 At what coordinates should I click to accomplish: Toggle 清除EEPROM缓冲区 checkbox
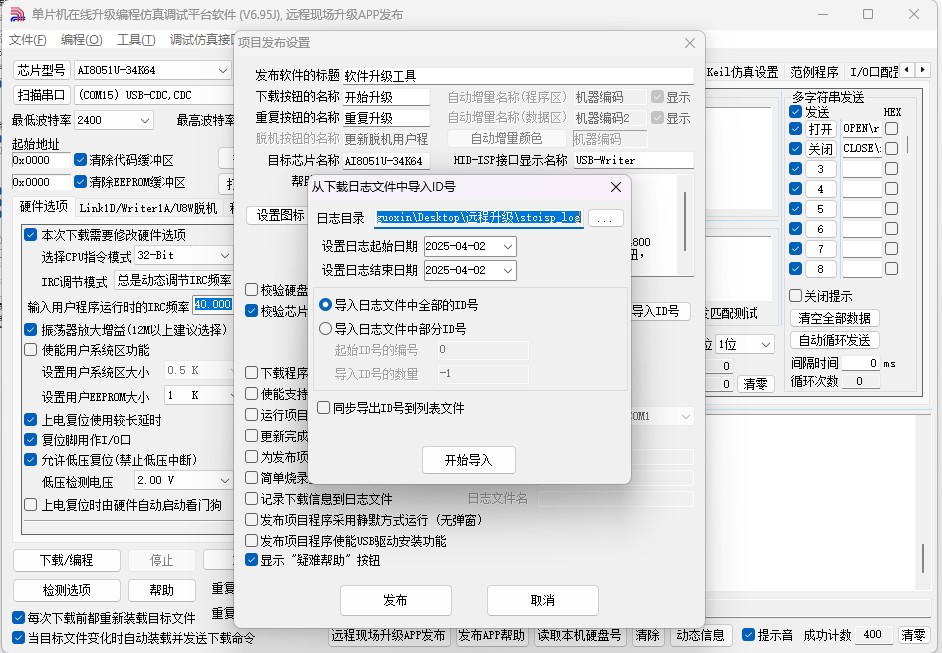[x=81, y=181]
